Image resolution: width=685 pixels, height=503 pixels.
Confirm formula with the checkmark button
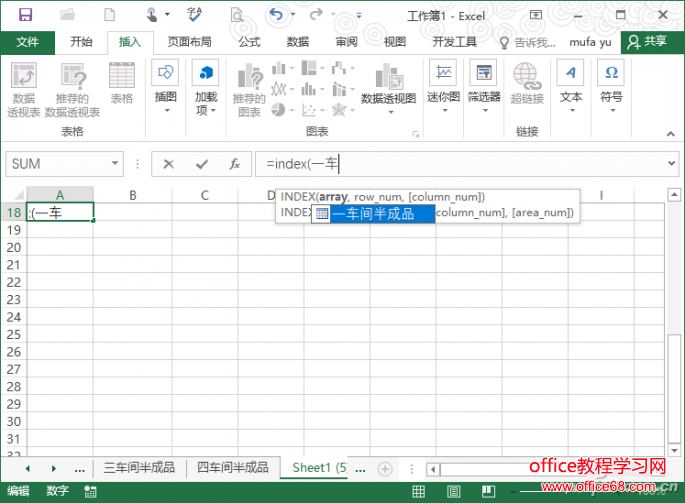(202, 164)
